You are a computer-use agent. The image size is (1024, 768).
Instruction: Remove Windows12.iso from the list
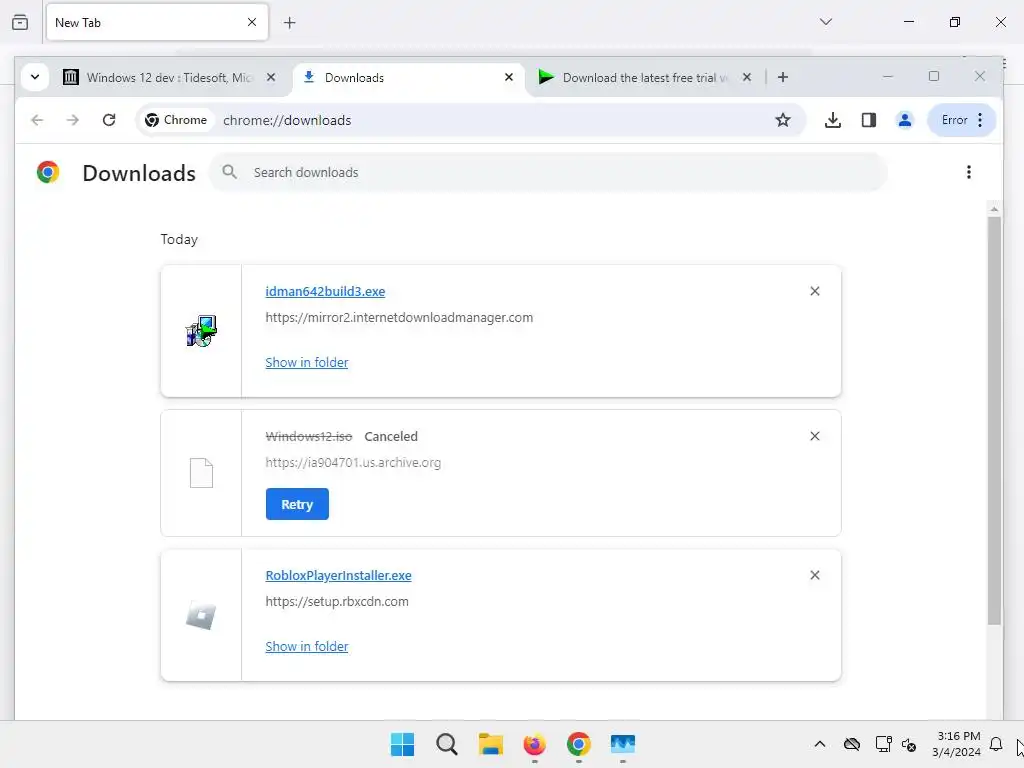click(814, 436)
